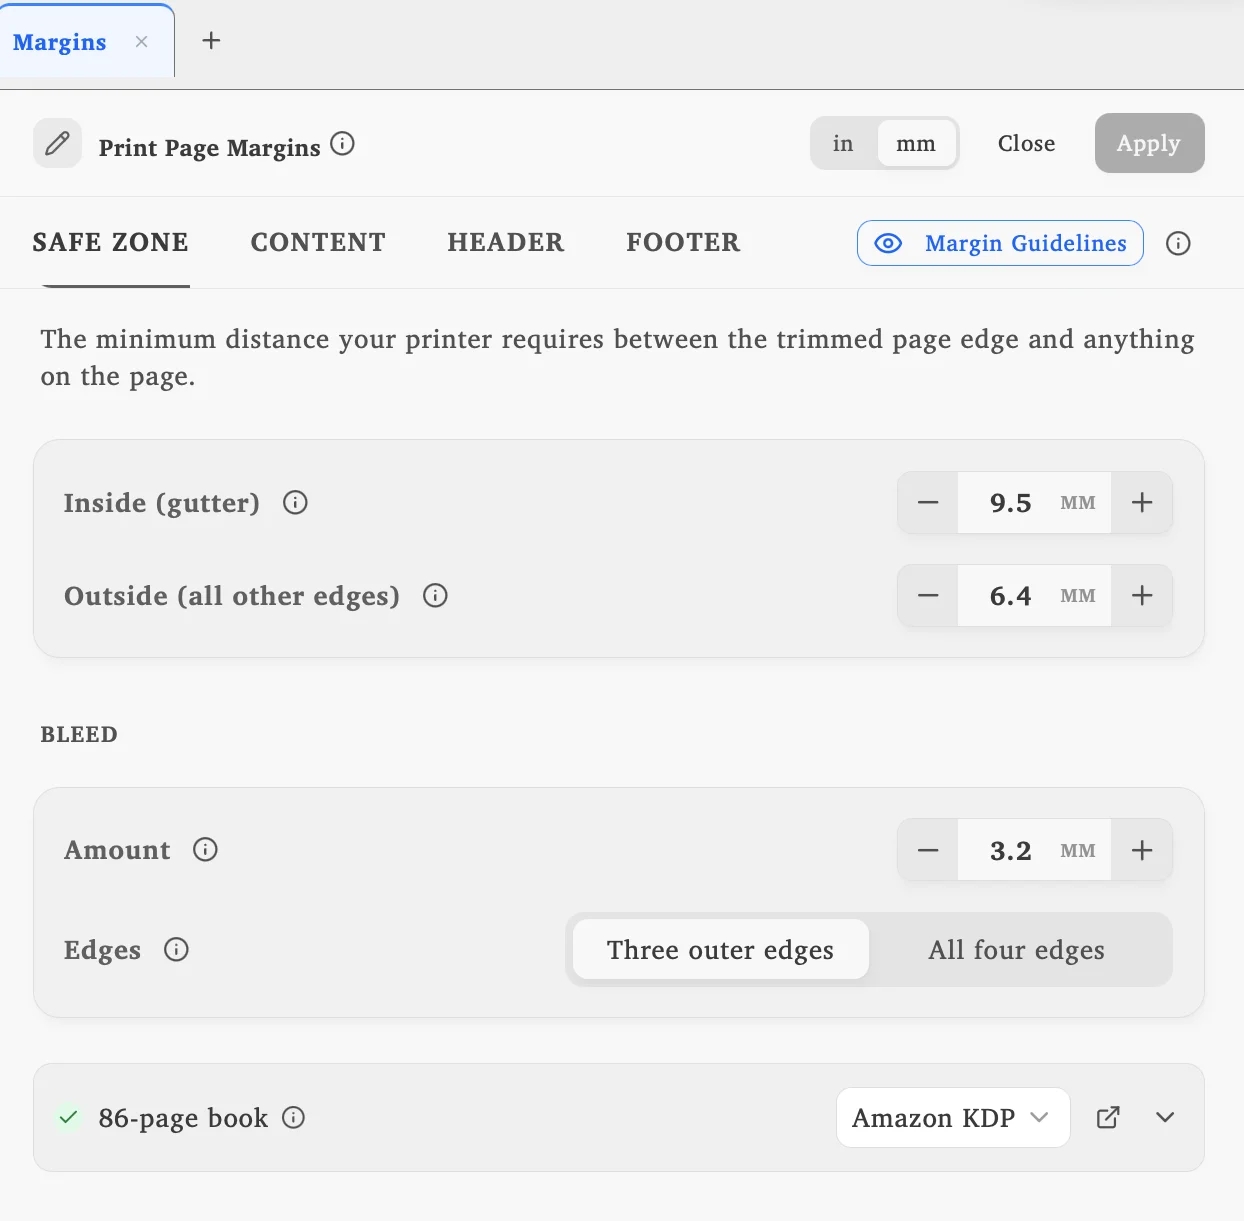Open the Amazon KDP printer dropdown
Viewport: 1244px width, 1221px height.
pyautogui.click(x=953, y=1117)
